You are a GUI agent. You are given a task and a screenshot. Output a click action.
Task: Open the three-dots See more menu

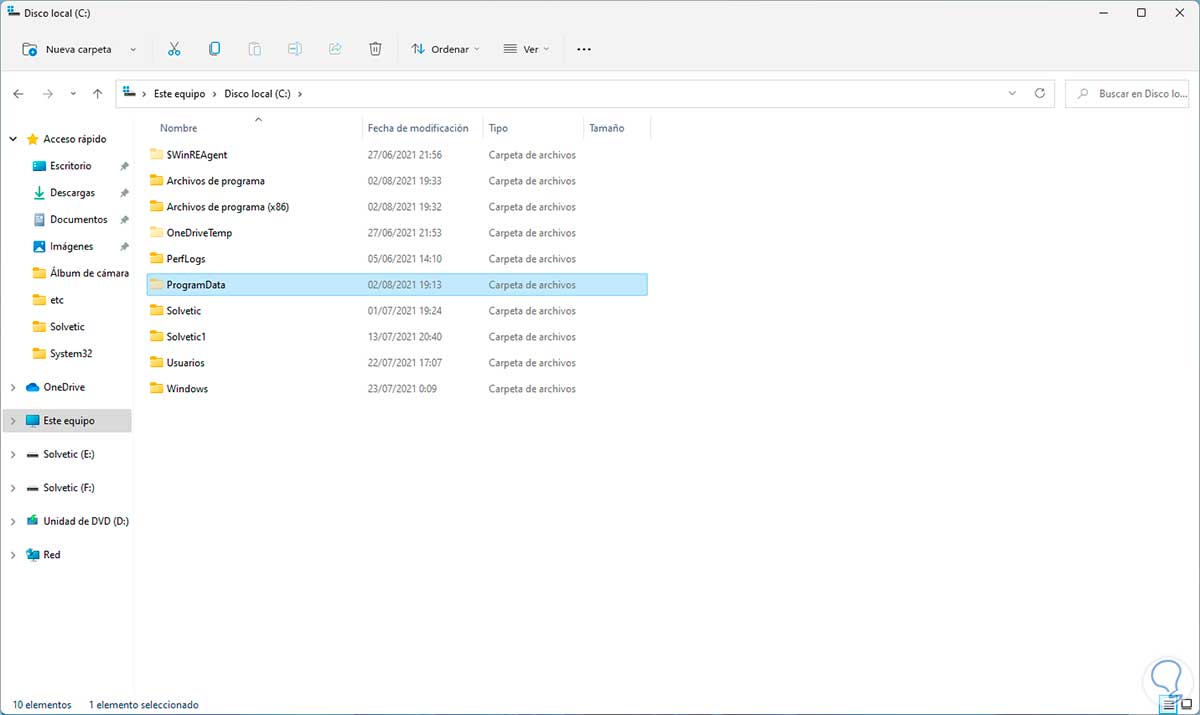point(584,49)
